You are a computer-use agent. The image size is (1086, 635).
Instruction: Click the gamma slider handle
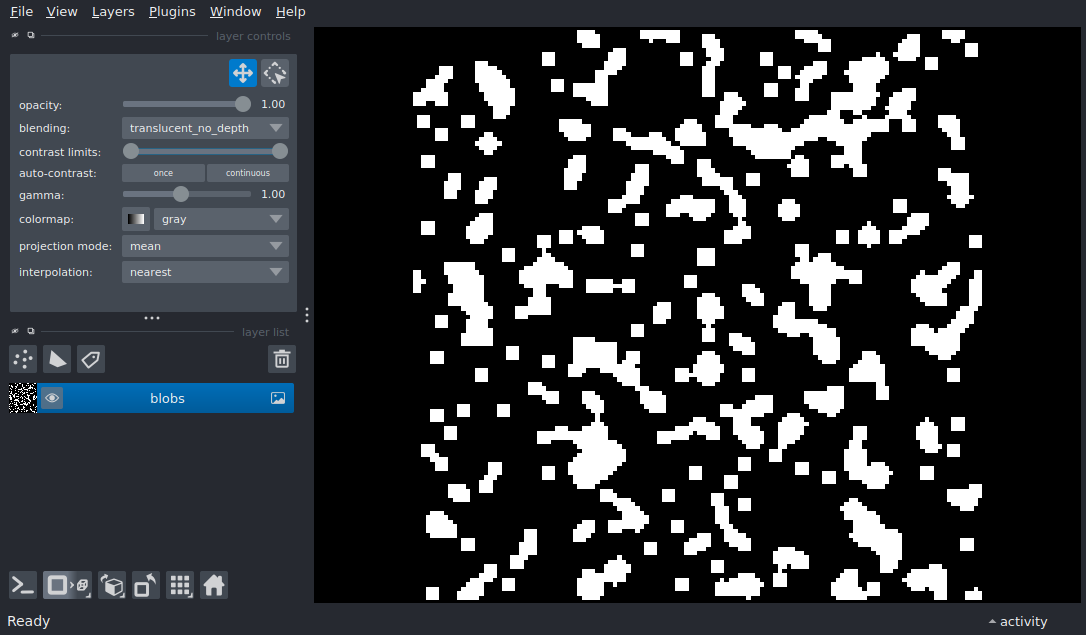[181, 194]
